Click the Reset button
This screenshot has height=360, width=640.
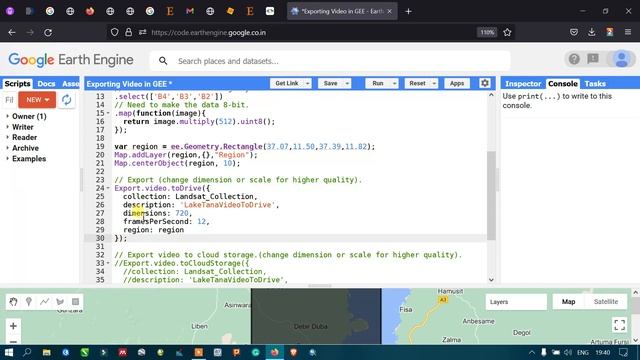(x=417, y=84)
